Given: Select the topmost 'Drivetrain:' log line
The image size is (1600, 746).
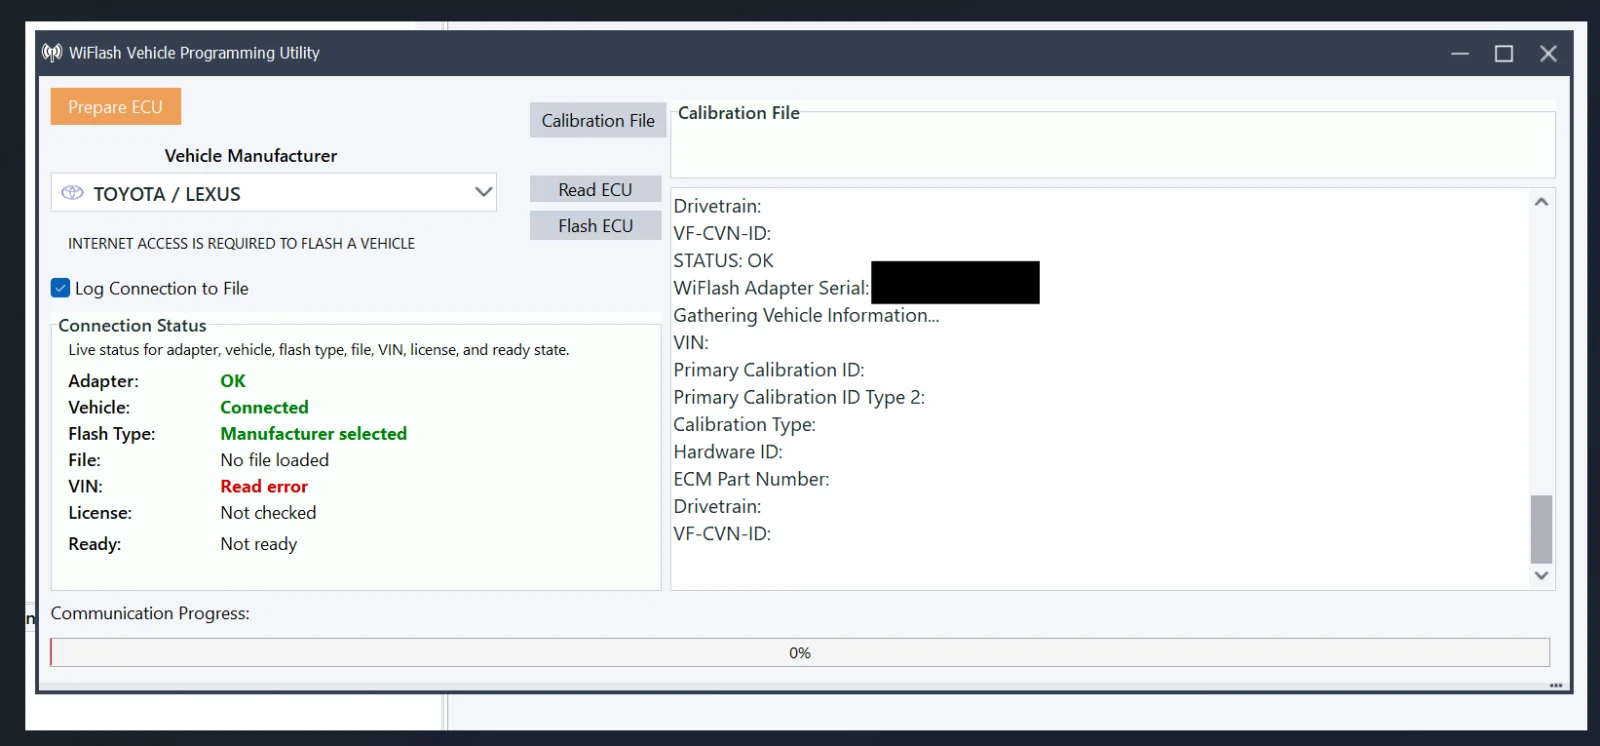Looking at the screenshot, I should pyautogui.click(x=717, y=206).
